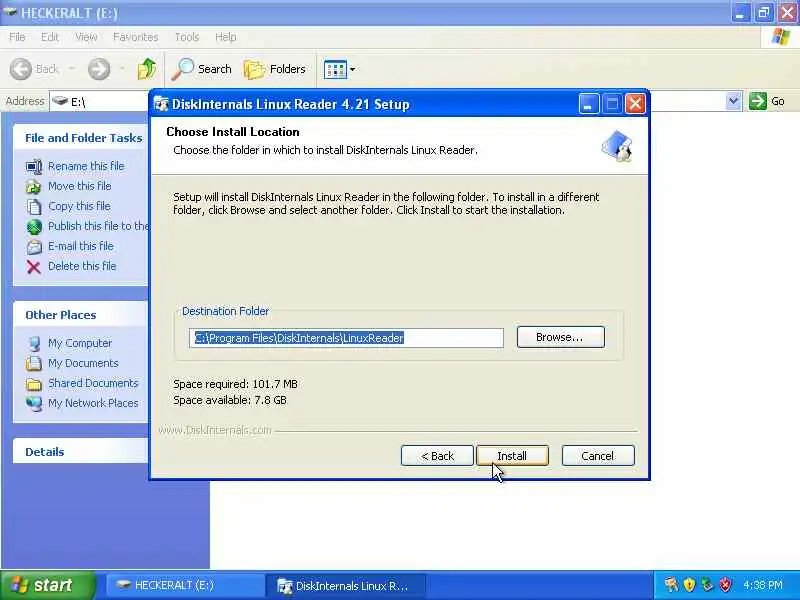Click the My Network Places icon
800x600 pixels.
click(x=34, y=404)
